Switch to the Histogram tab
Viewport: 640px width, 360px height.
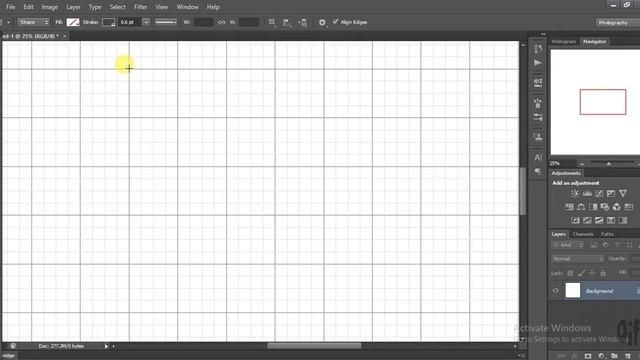564,42
